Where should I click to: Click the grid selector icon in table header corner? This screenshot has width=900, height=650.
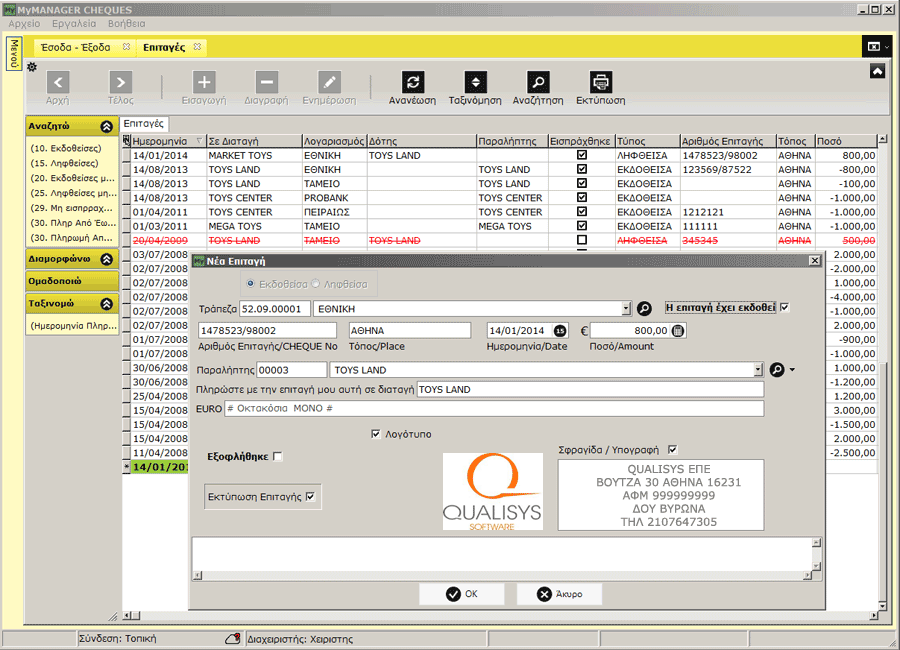(x=127, y=140)
